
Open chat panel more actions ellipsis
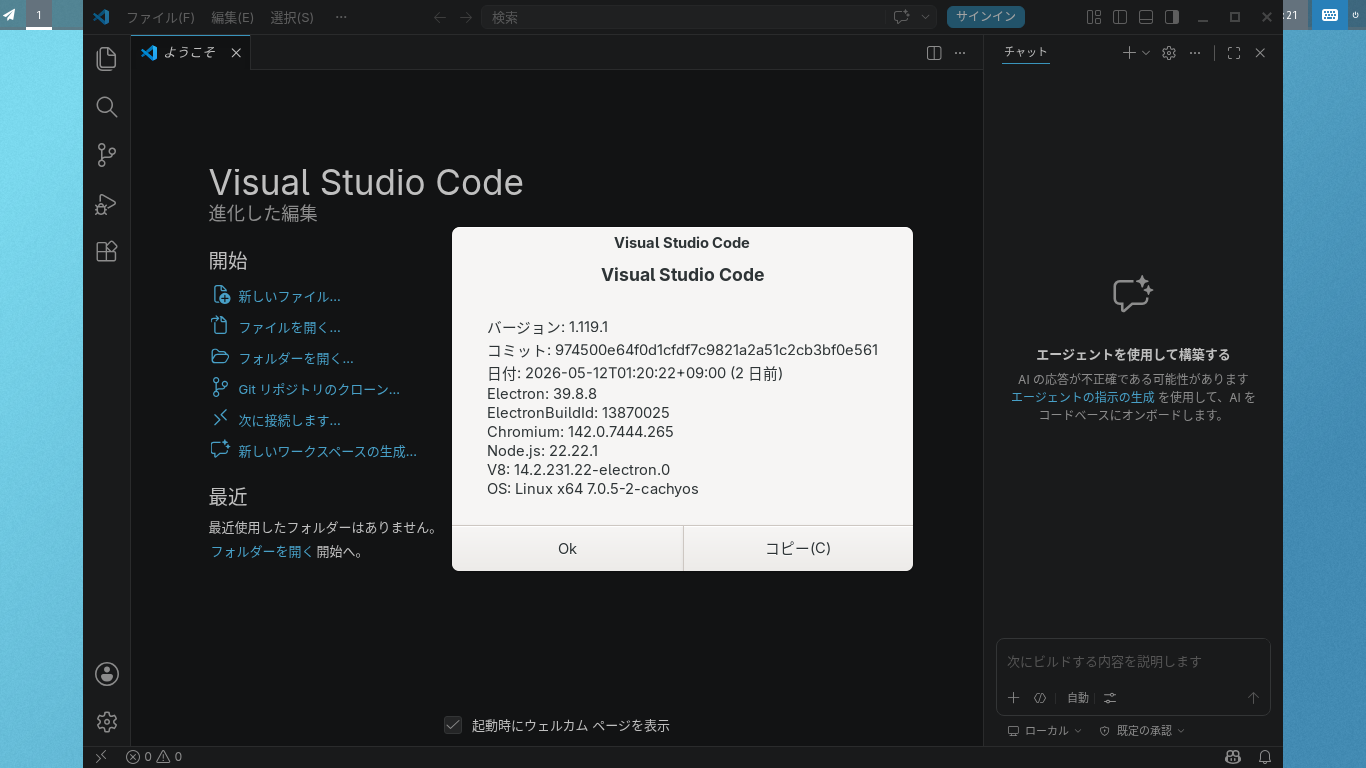1195,53
